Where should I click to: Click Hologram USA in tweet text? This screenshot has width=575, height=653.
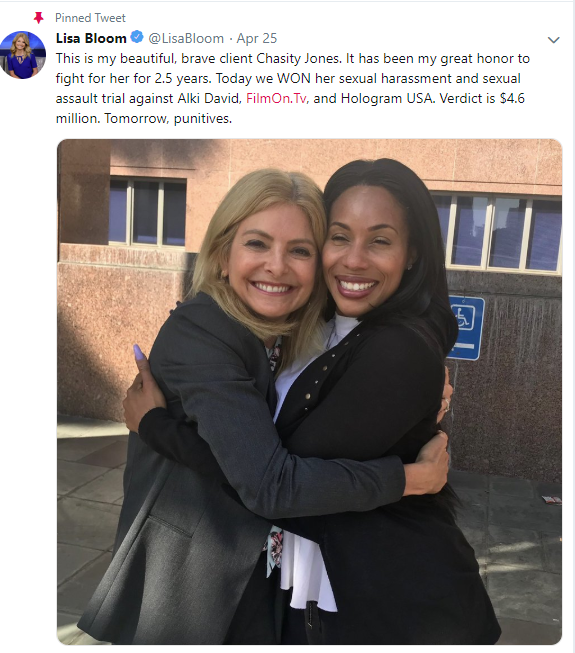click(x=388, y=98)
